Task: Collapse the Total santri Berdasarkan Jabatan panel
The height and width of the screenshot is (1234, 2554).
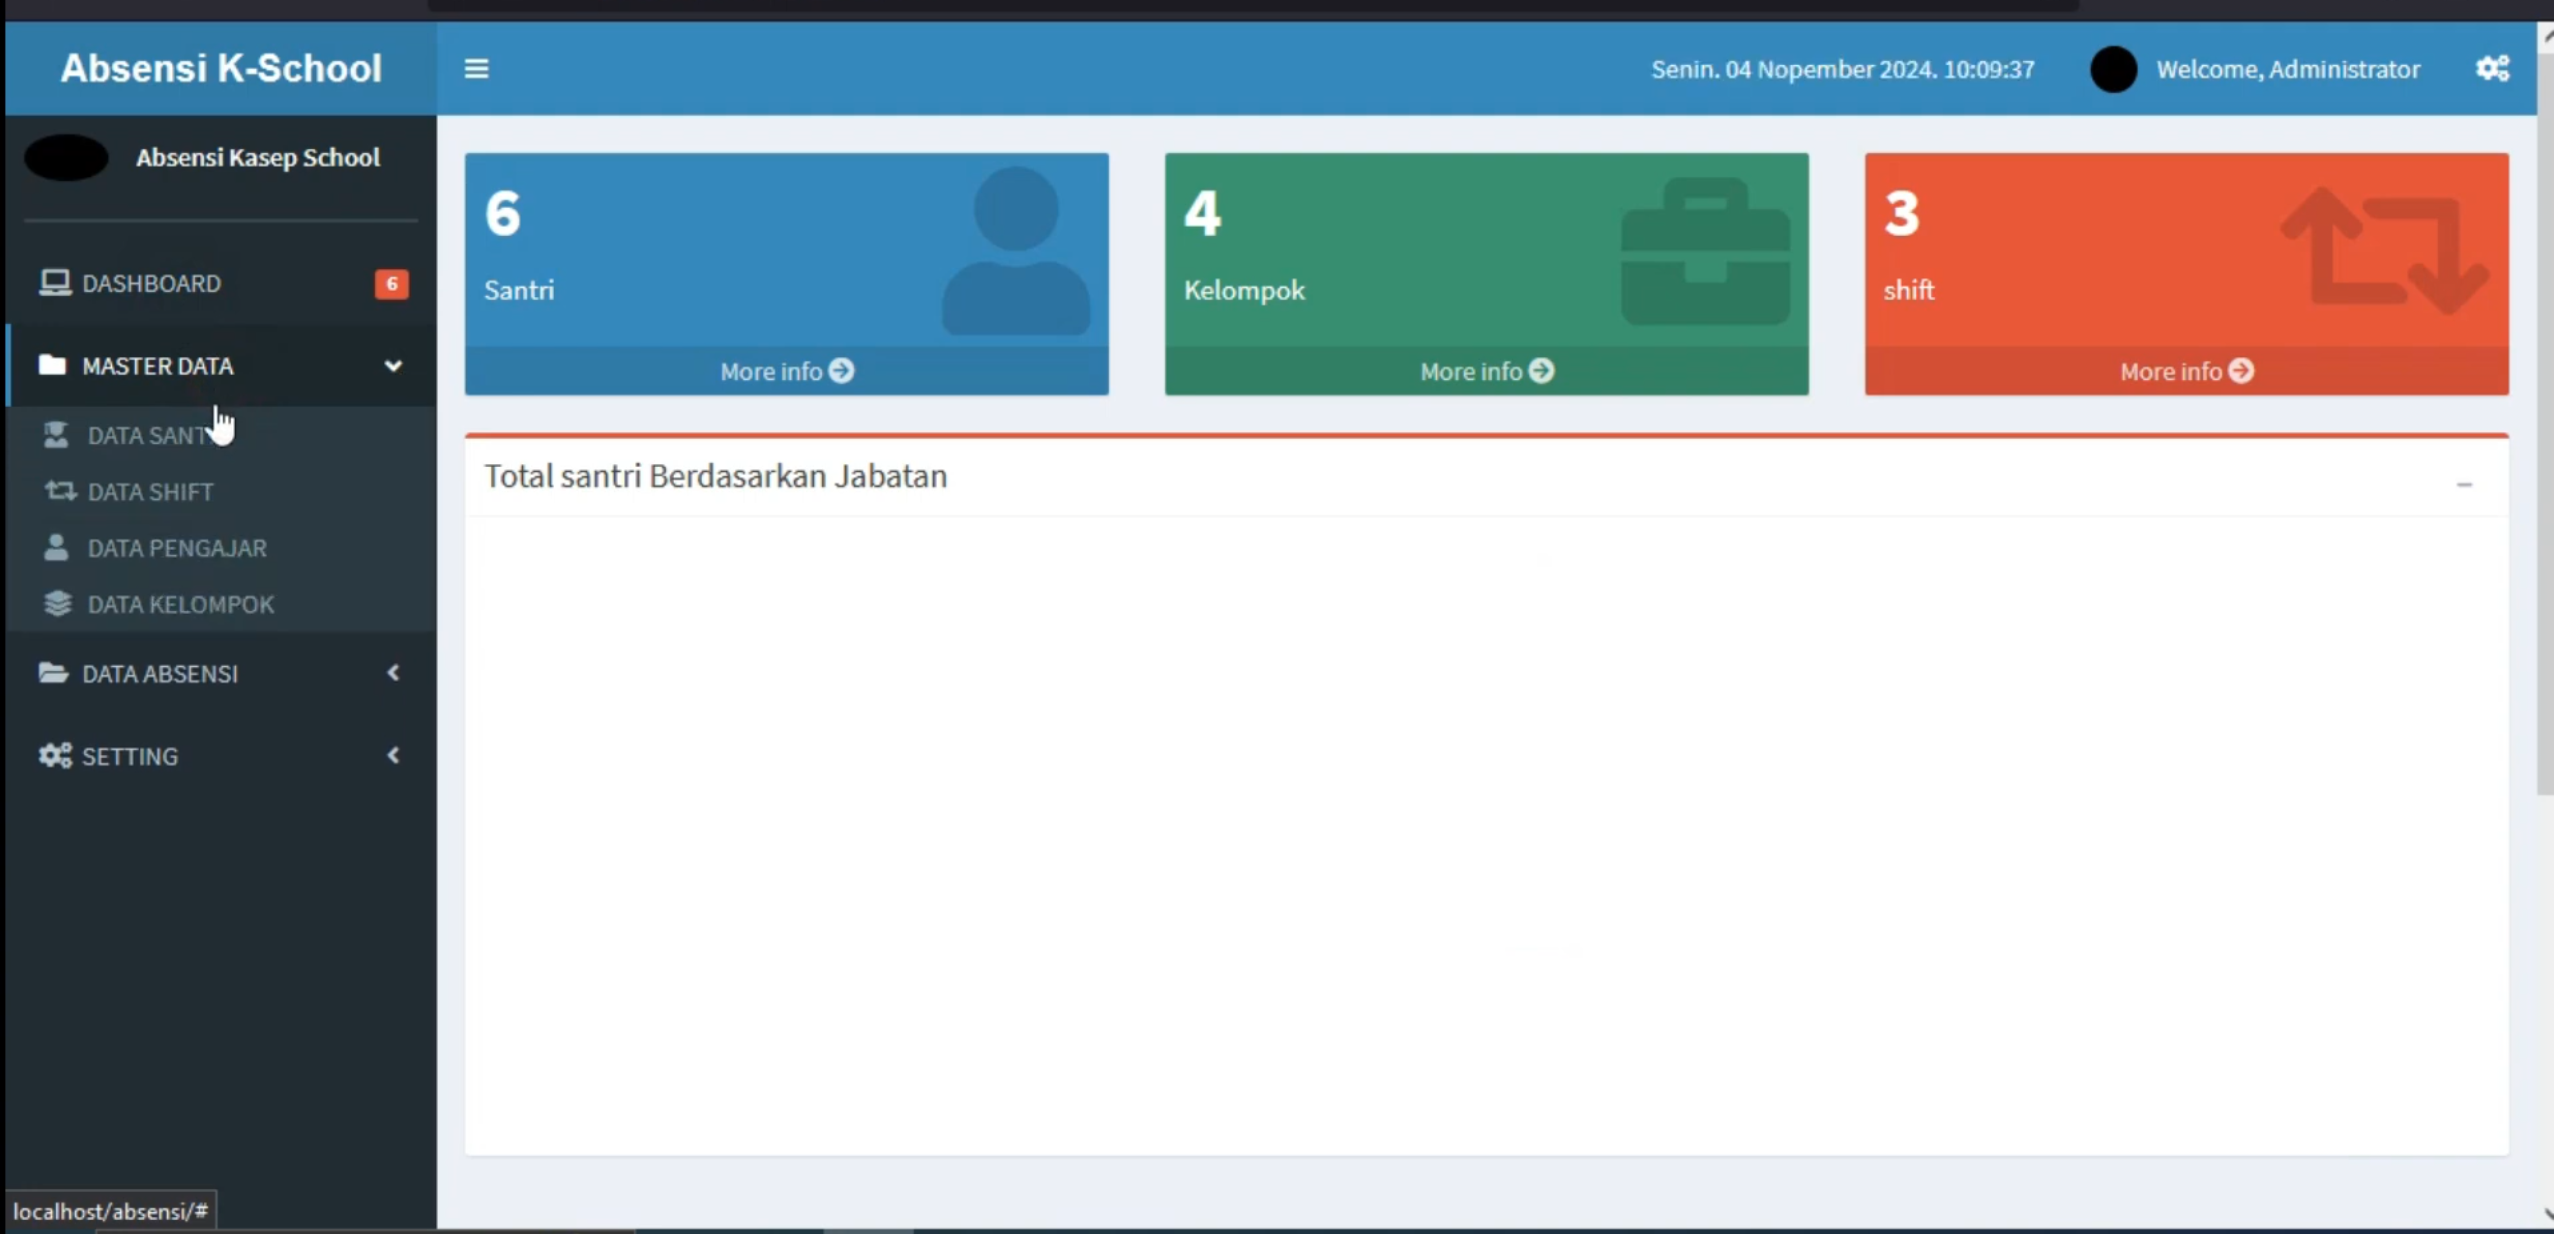Action: click(2464, 484)
